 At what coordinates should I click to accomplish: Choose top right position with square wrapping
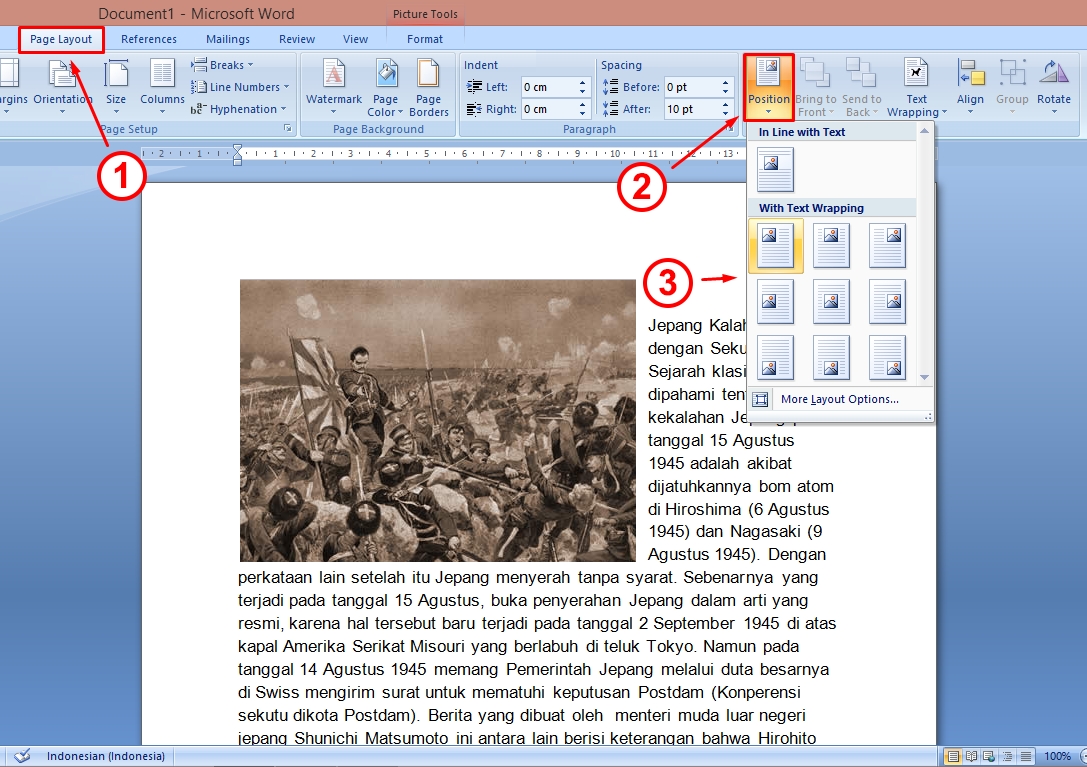pyautogui.click(x=887, y=245)
